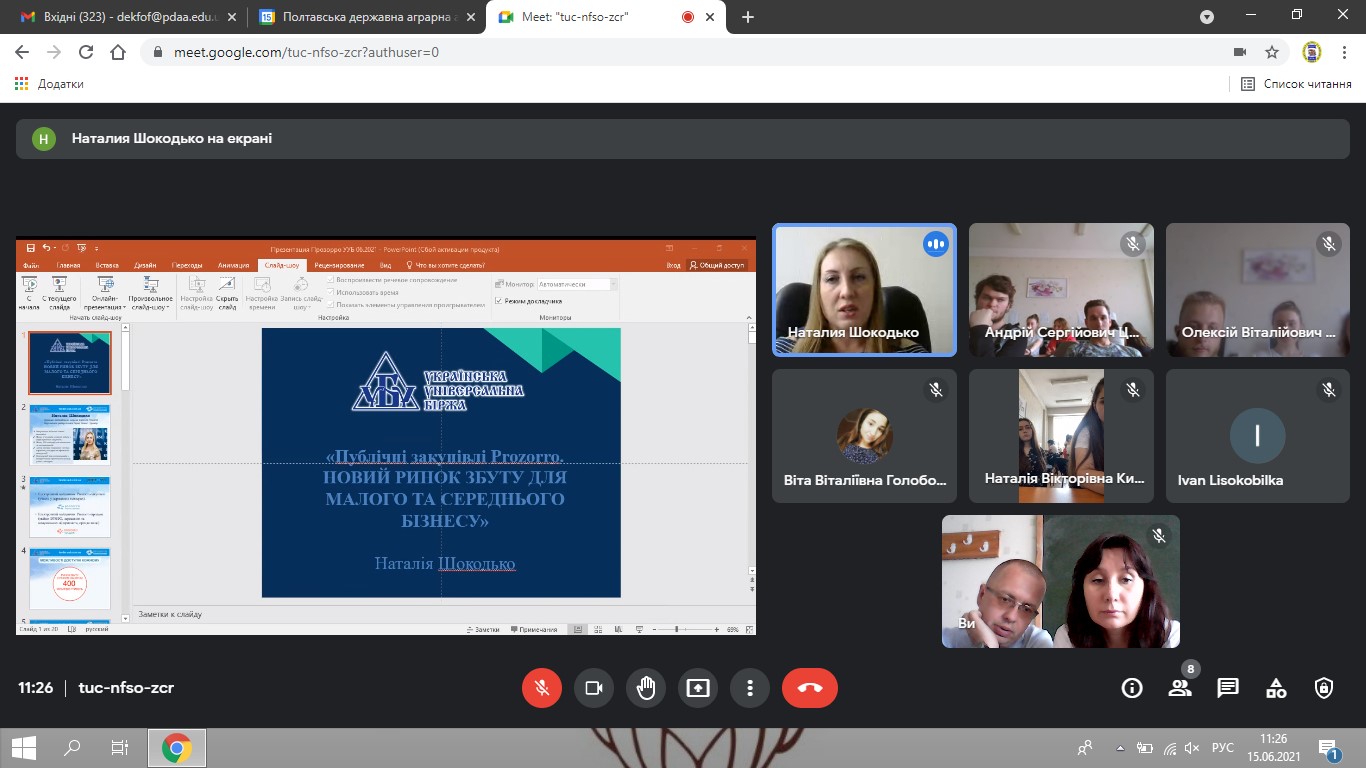Raise hand in the meeting
1366x768 pixels.
[x=646, y=688]
